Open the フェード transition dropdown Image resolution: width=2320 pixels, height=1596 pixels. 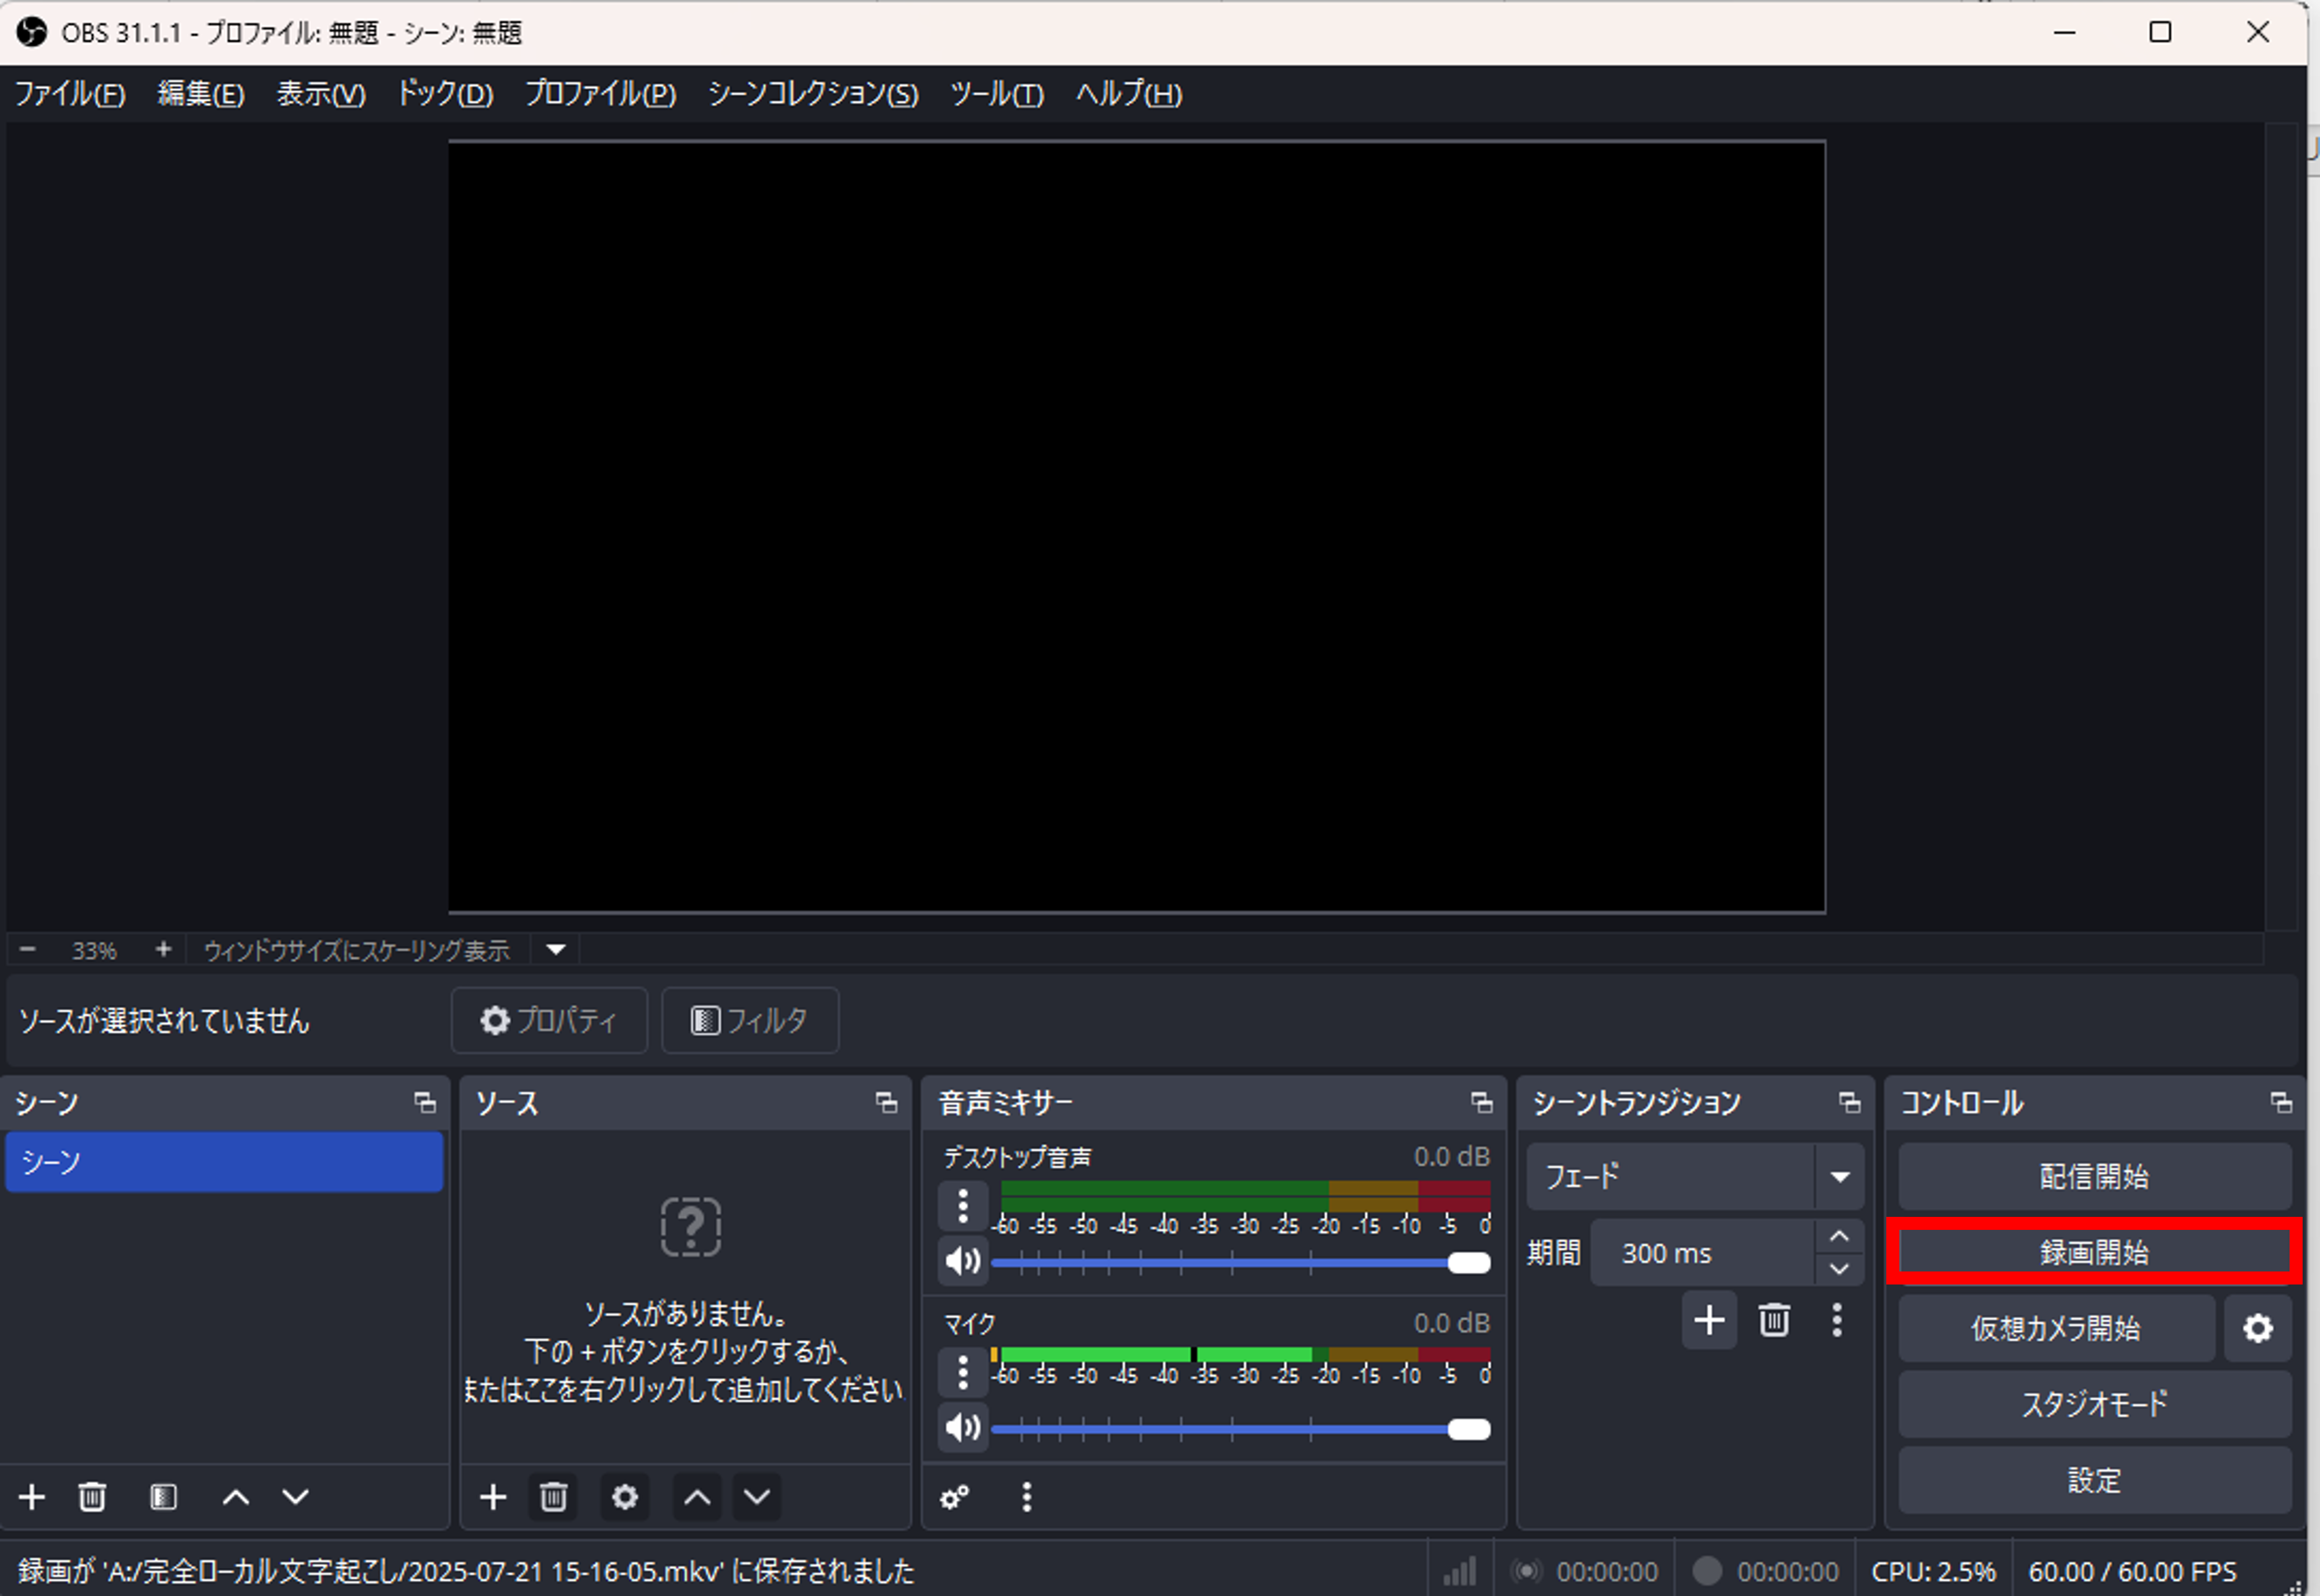click(x=1839, y=1177)
